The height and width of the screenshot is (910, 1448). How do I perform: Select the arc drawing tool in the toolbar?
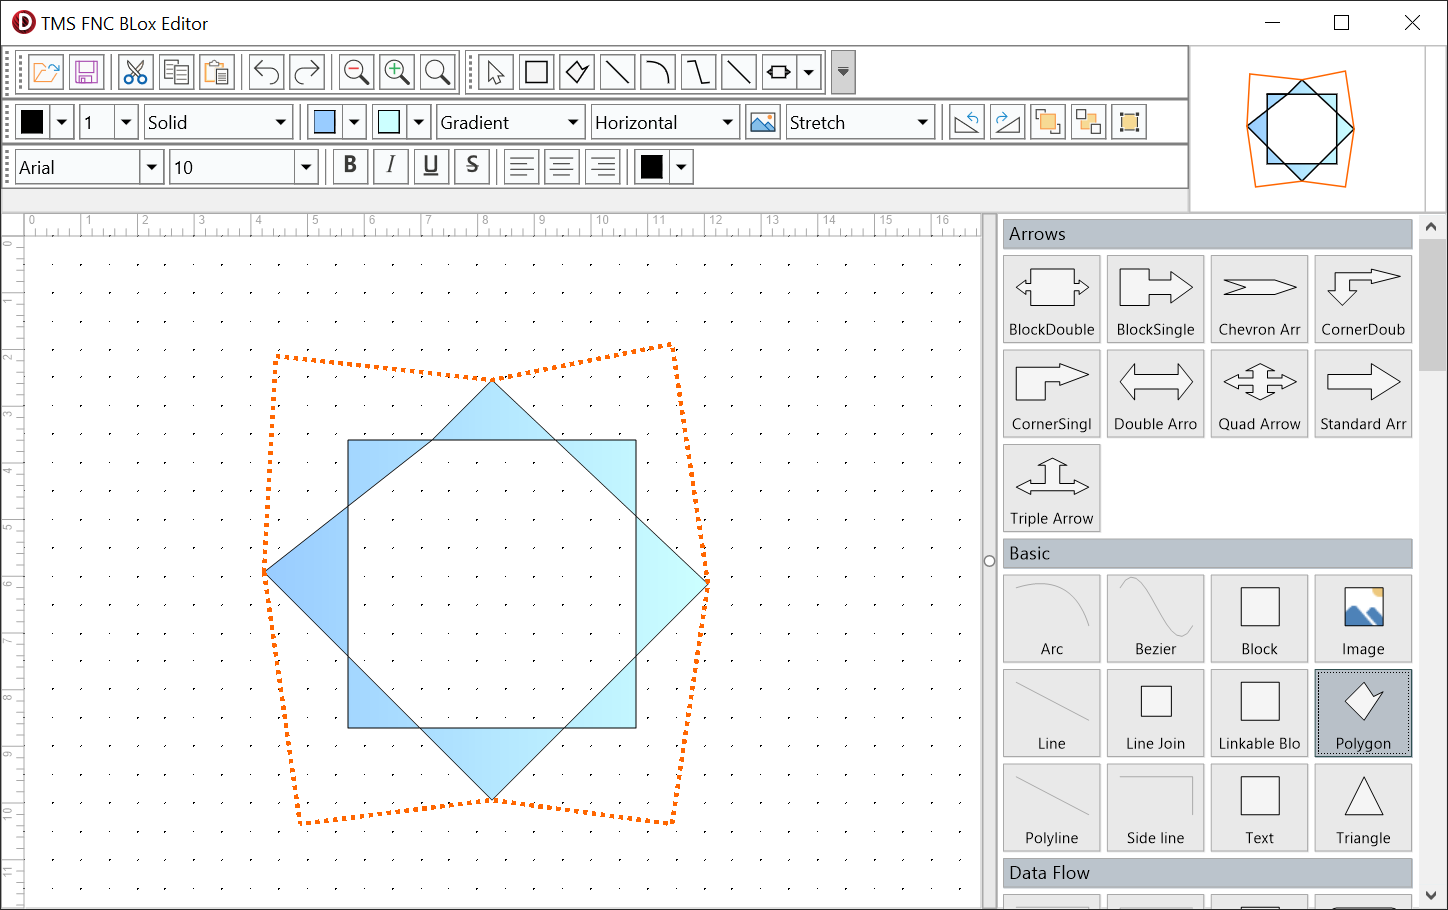click(657, 72)
